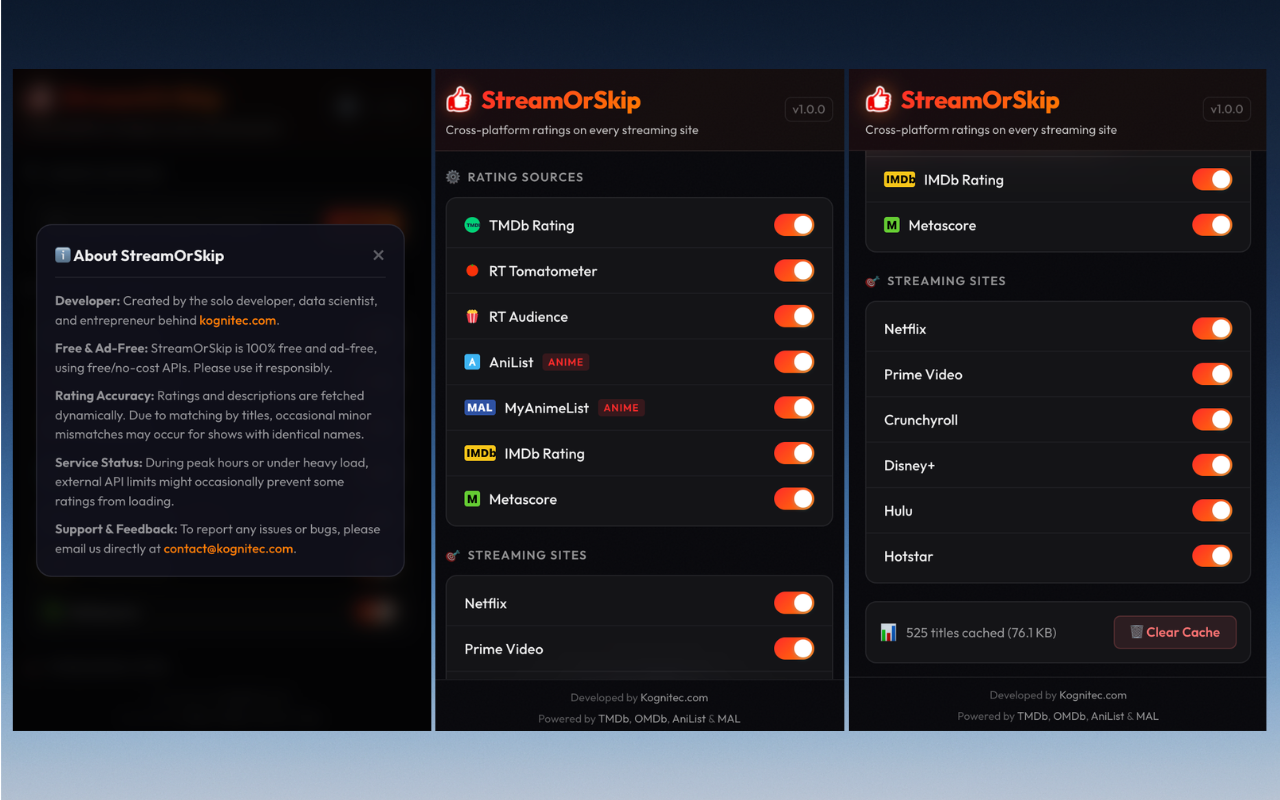Toggle Prime Video switch under the Rating Sources panel
Viewport: 1280px width, 800px height.
tap(794, 649)
